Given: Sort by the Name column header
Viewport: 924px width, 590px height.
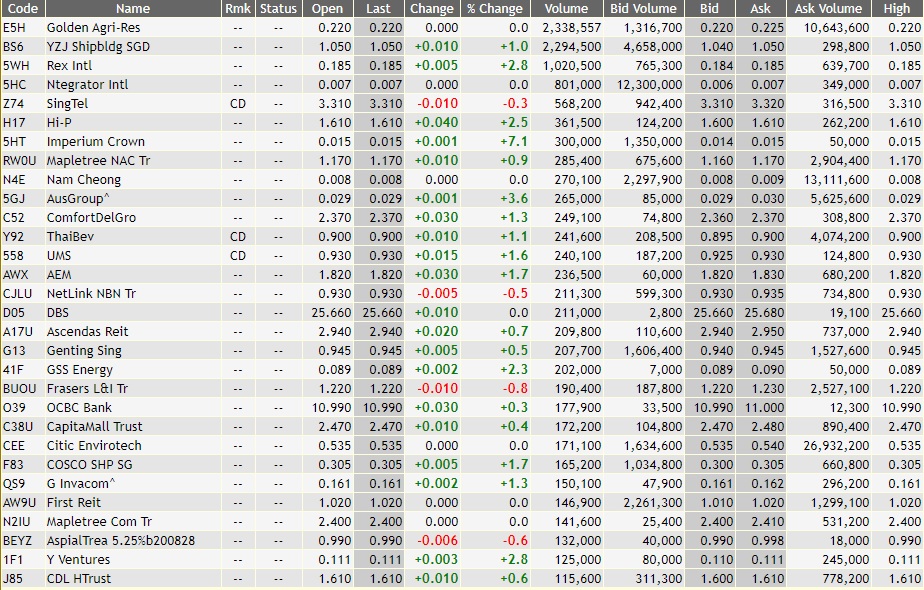Looking at the screenshot, I should pyautogui.click(x=133, y=8).
